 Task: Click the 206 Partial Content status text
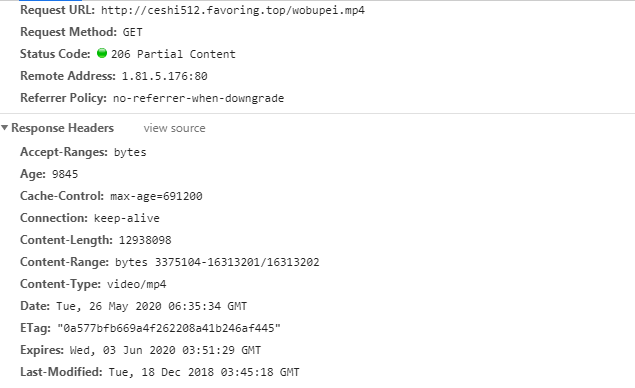point(173,54)
